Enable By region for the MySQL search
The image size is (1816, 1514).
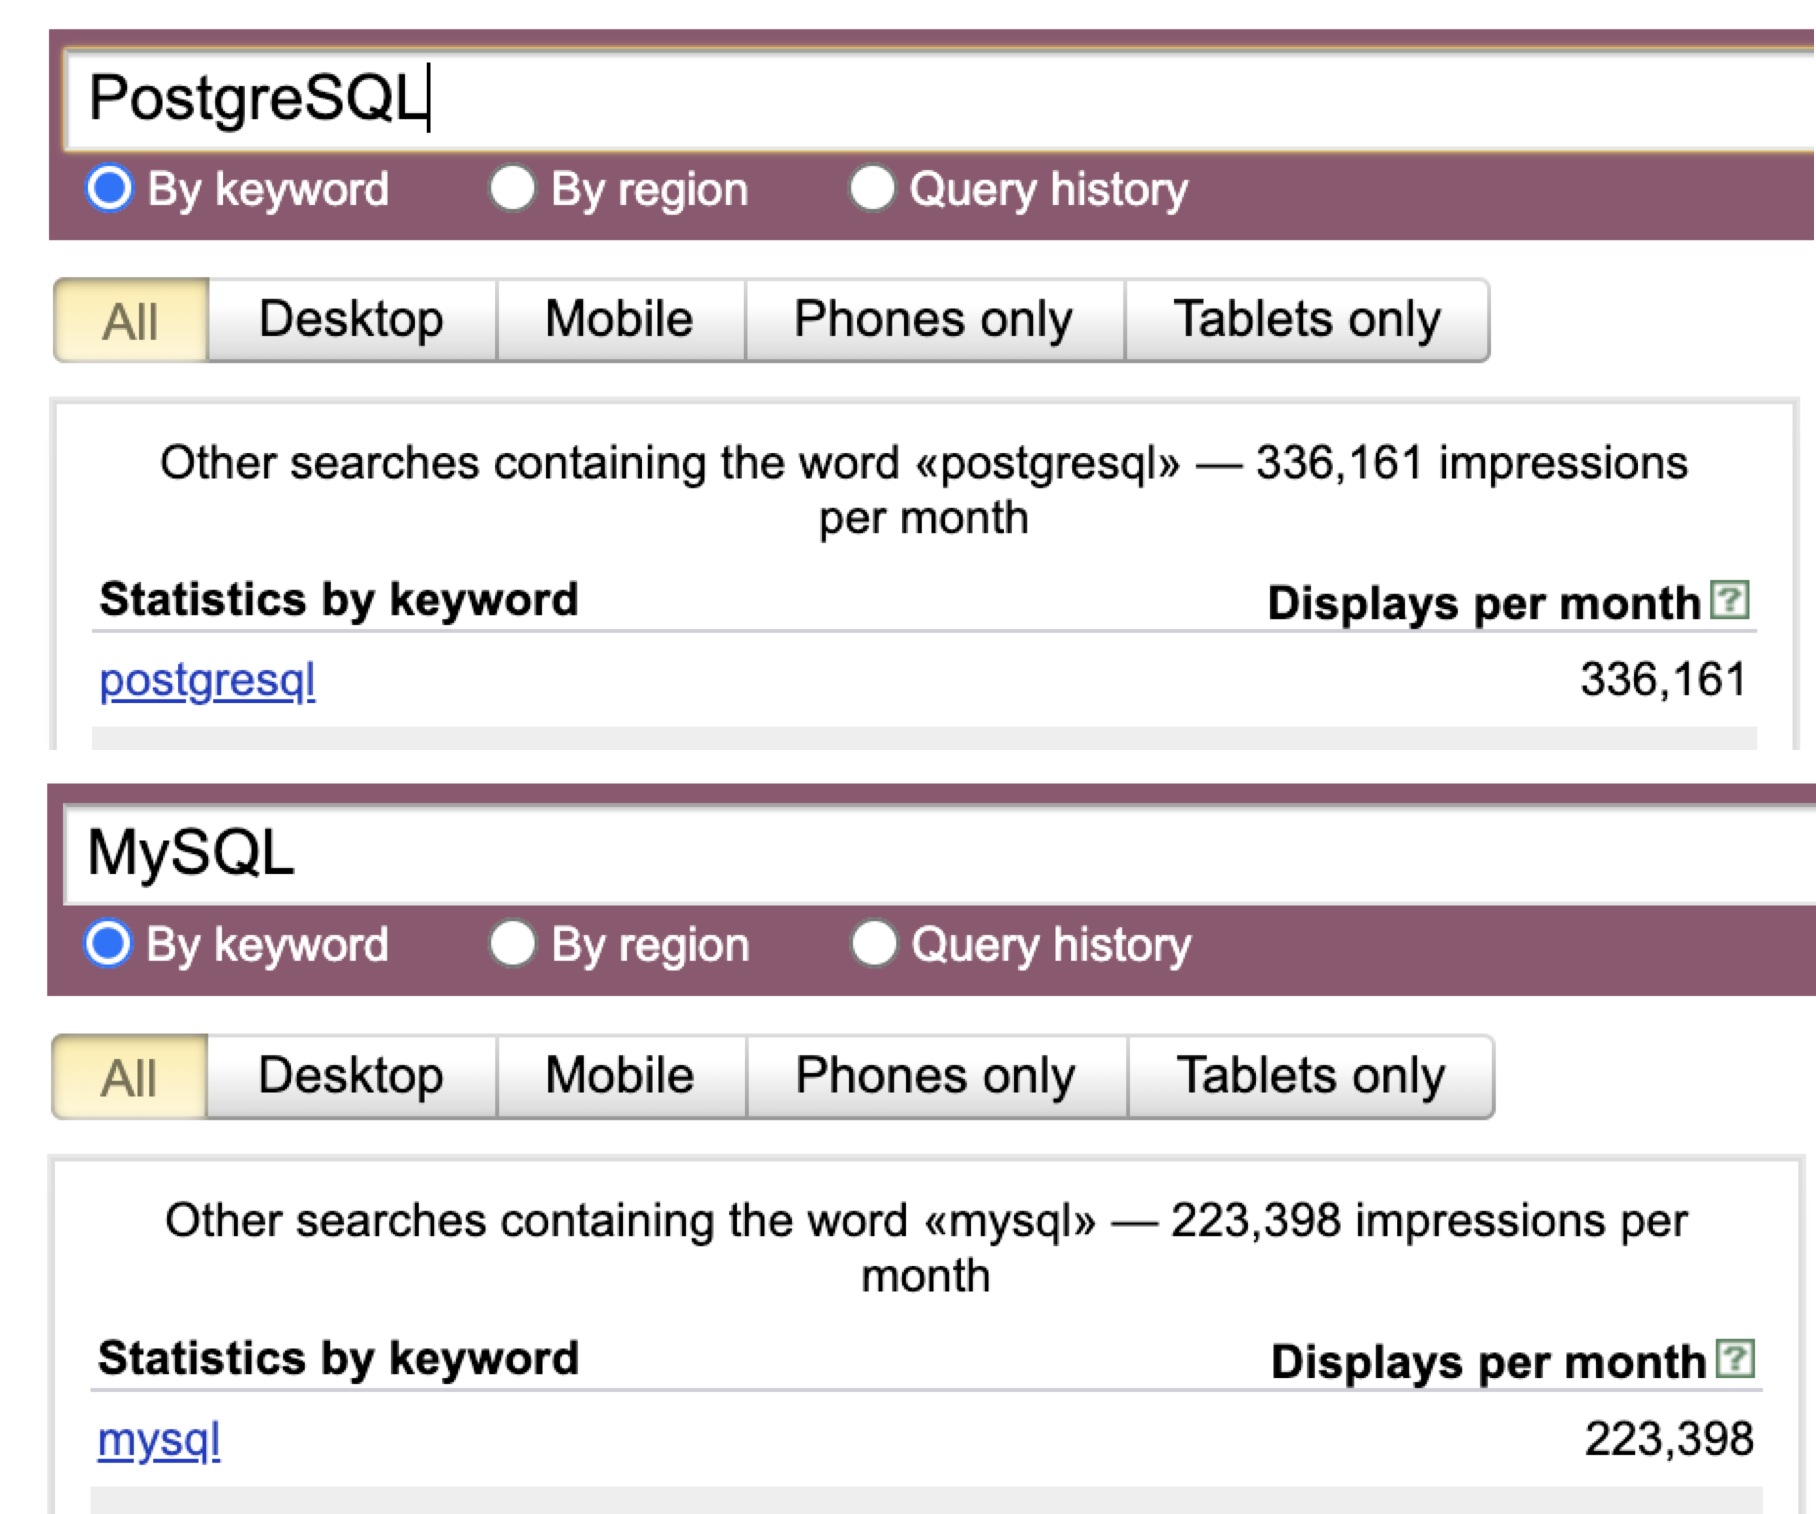tap(514, 942)
